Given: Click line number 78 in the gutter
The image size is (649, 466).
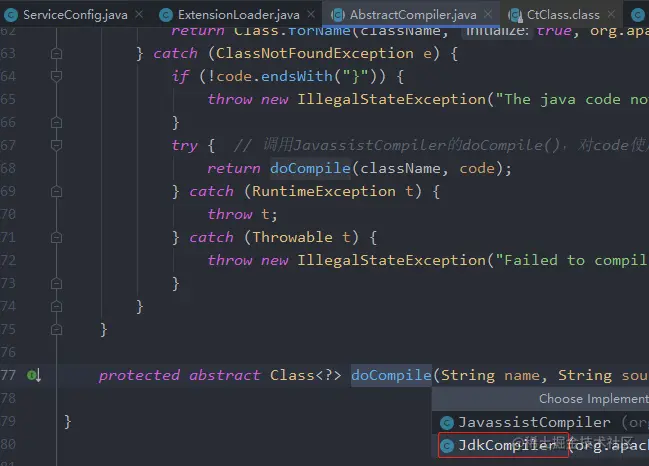Looking at the screenshot, I should point(8,399).
